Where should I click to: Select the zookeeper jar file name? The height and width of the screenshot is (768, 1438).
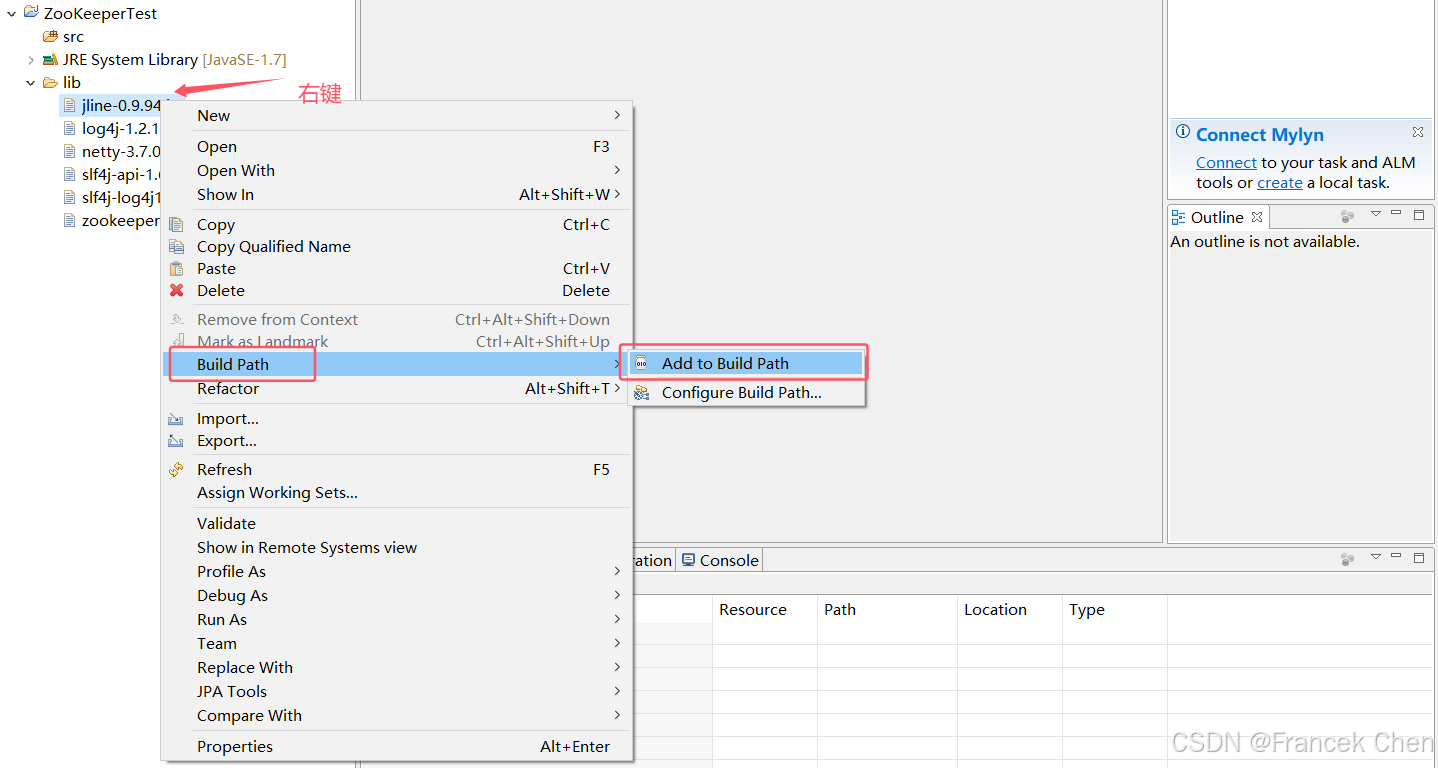click(121, 221)
